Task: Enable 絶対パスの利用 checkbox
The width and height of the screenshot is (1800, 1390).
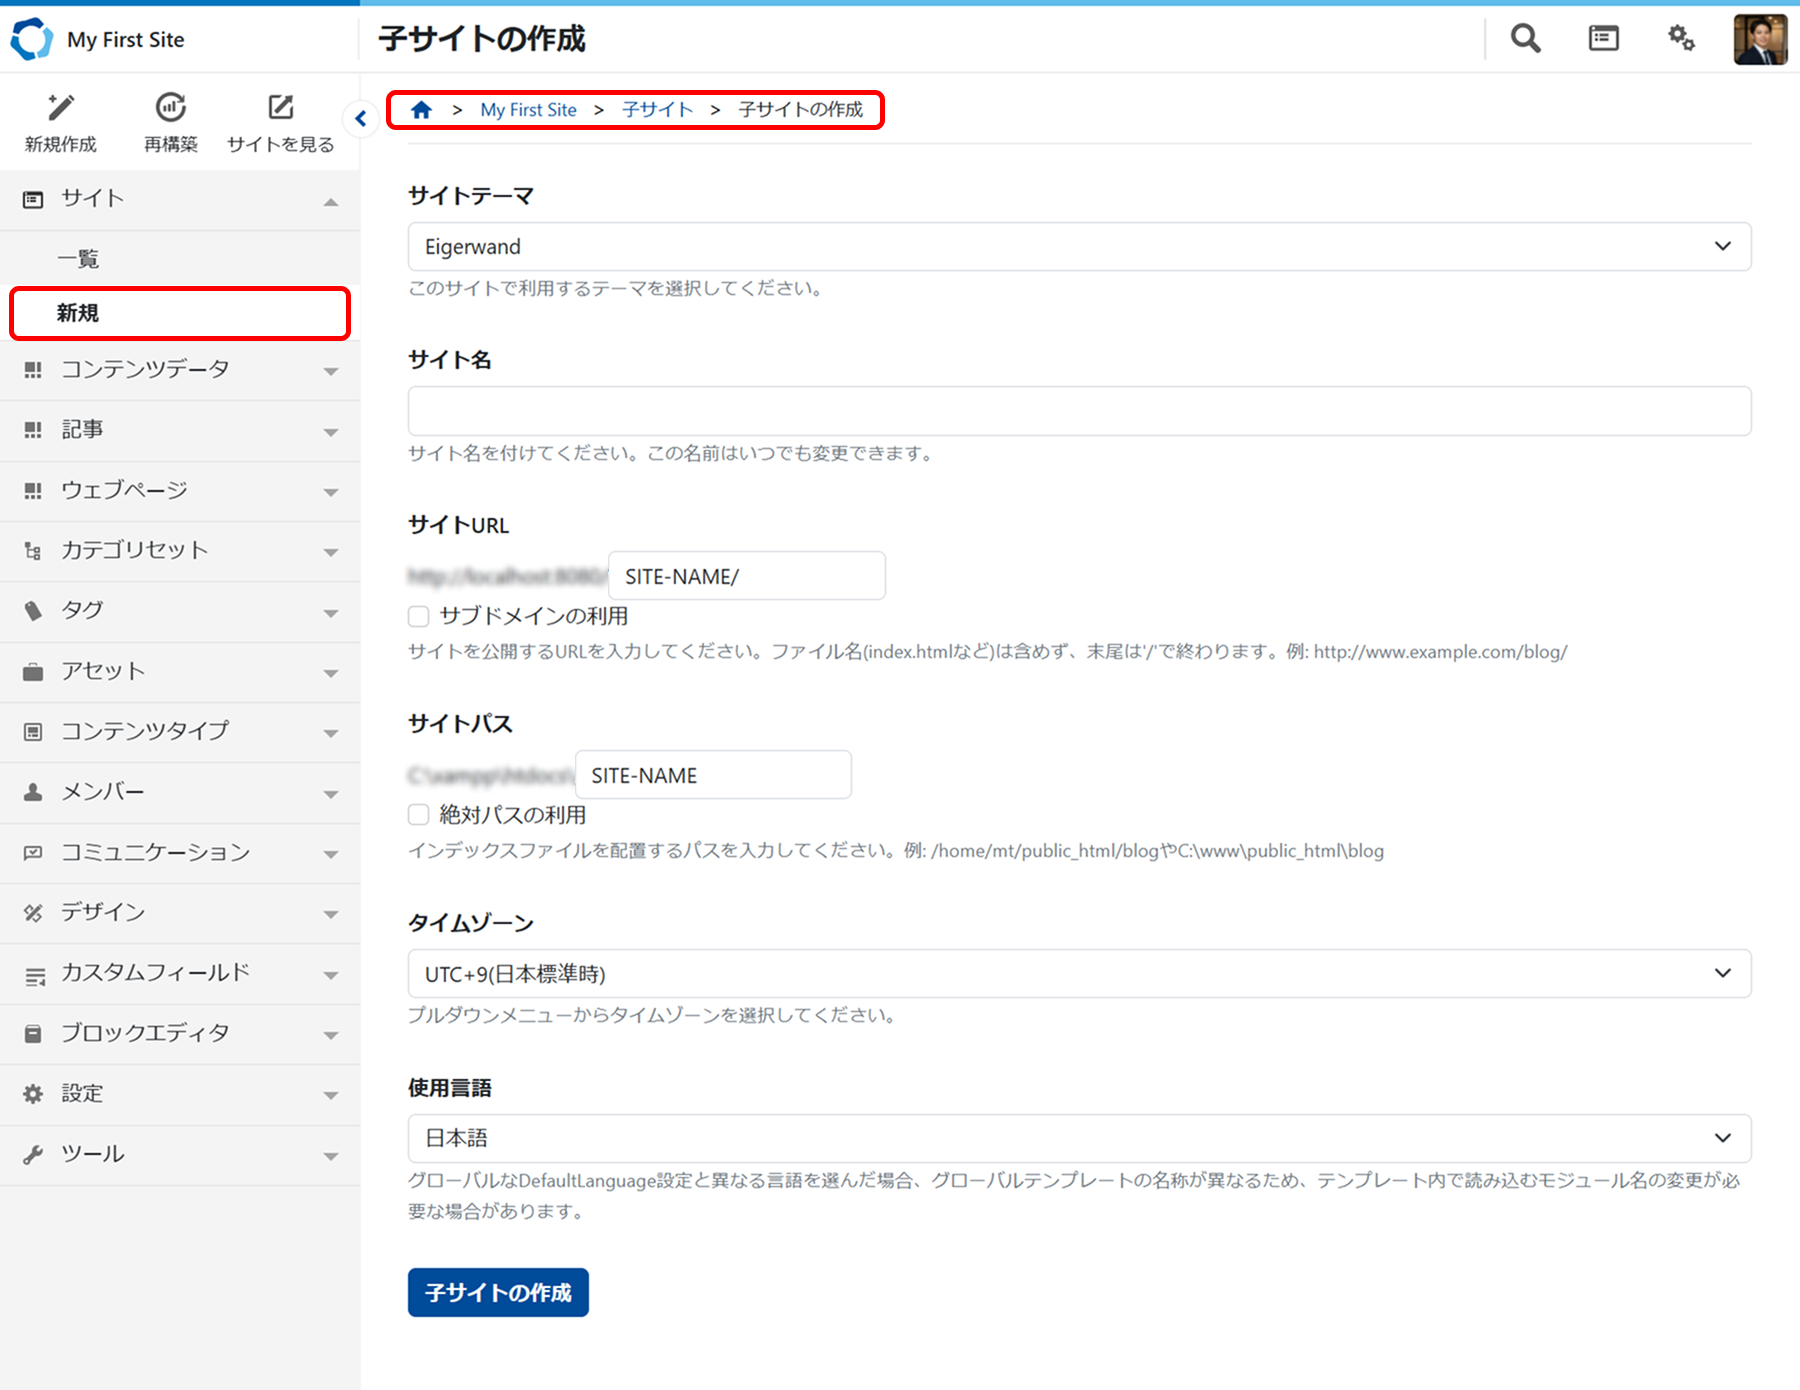Action: tap(418, 814)
